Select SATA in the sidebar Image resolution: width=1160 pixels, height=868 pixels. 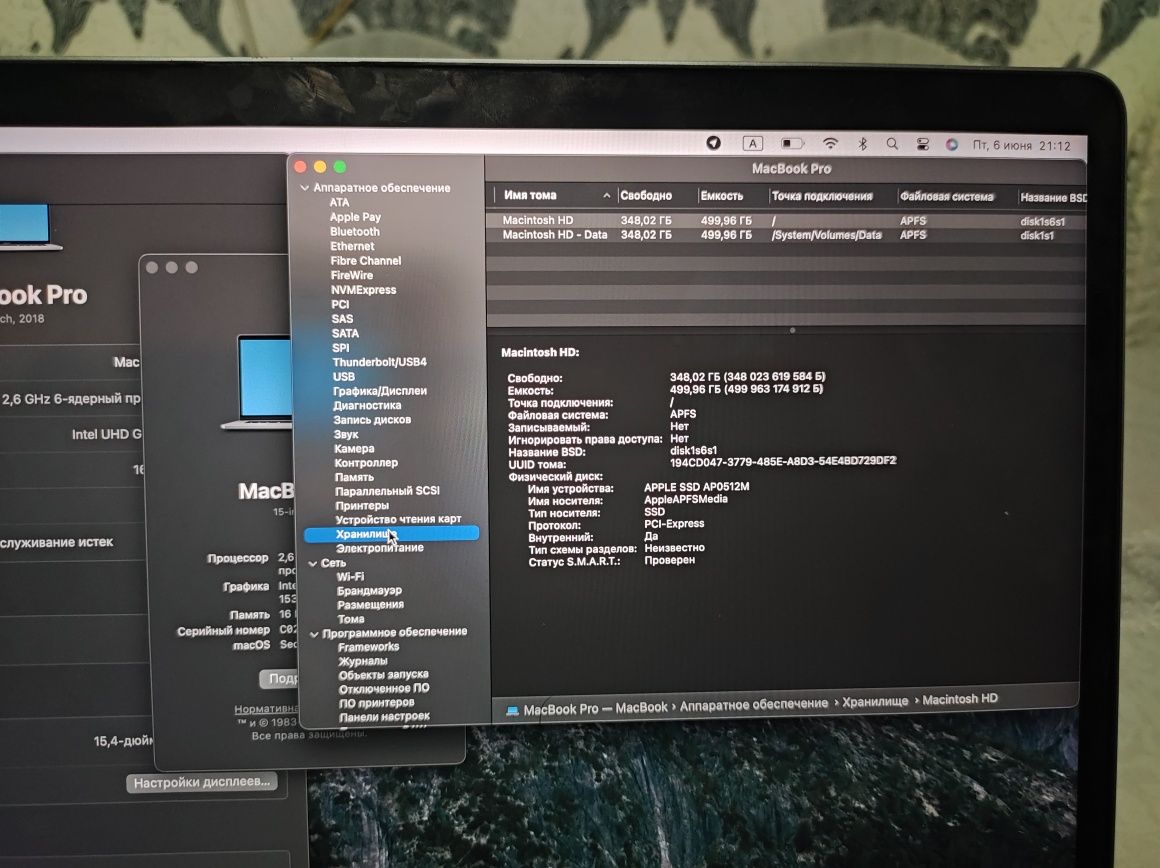tap(345, 333)
